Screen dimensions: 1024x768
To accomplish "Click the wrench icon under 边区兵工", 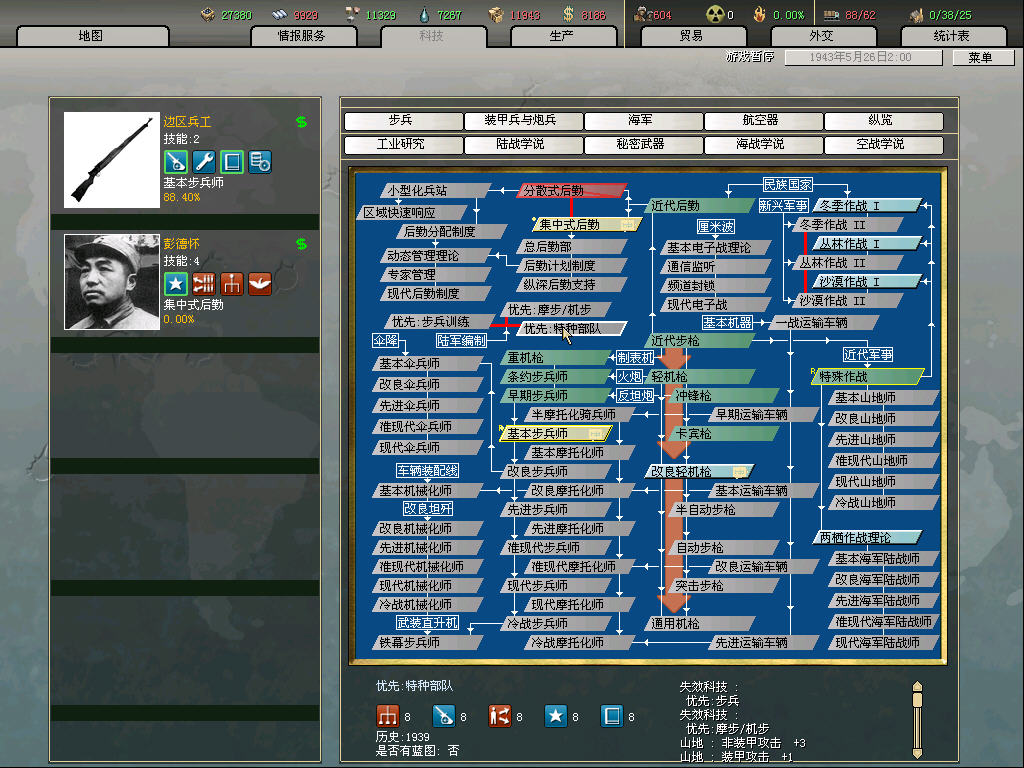I will (204, 161).
